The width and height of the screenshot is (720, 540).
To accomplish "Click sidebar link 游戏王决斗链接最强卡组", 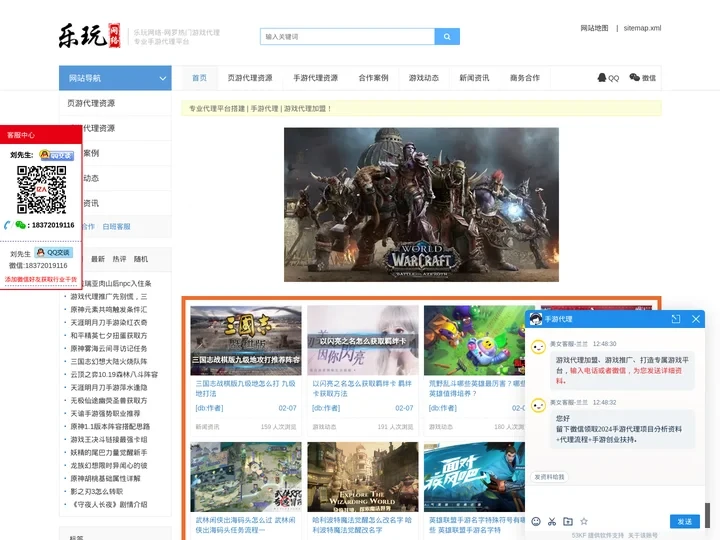I will [109, 439].
